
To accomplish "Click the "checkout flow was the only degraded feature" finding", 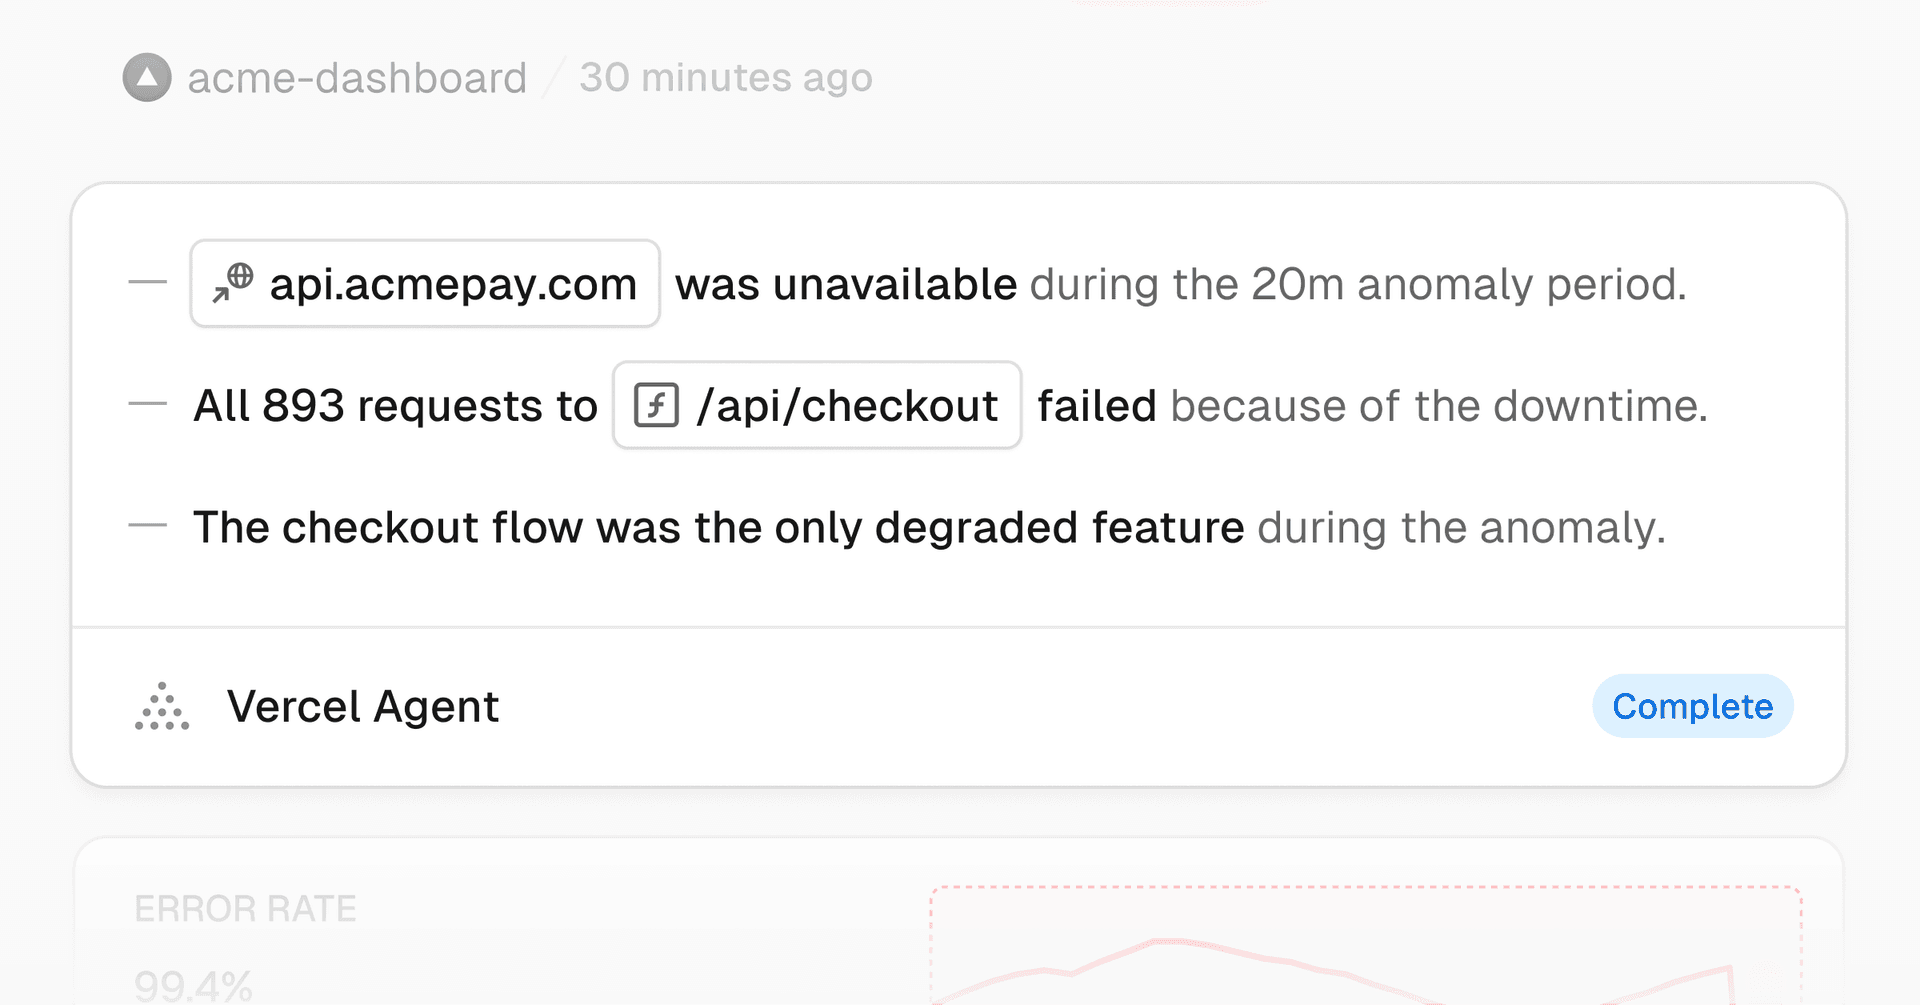I will tap(718, 527).
